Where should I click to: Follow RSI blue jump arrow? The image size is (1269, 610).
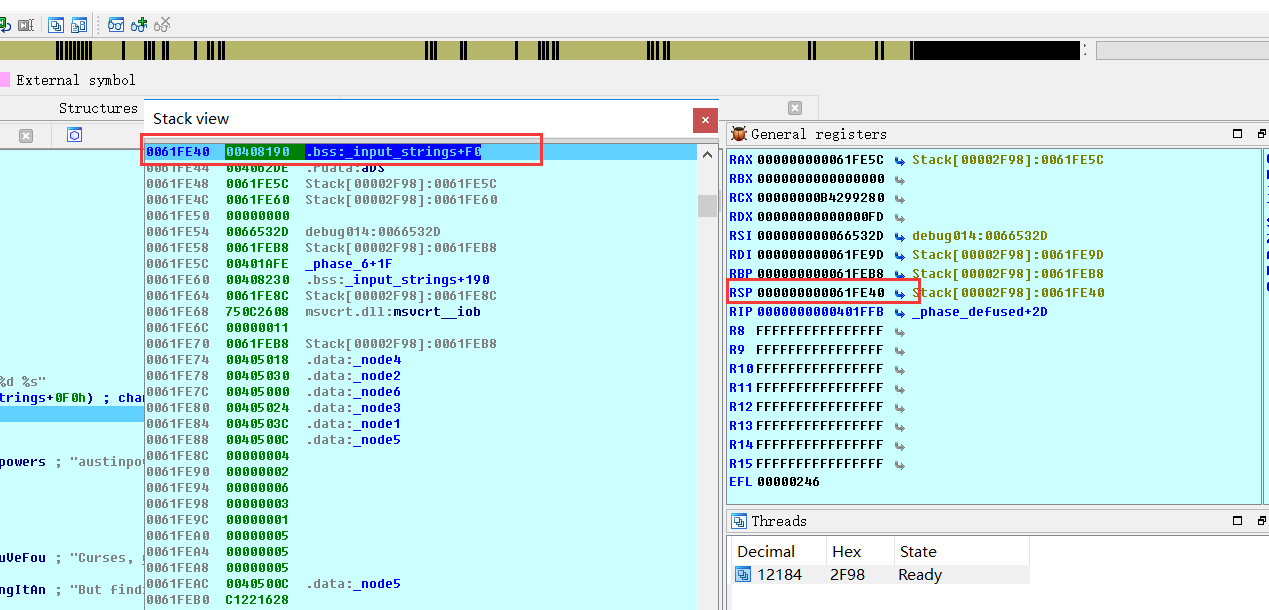[899, 236]
